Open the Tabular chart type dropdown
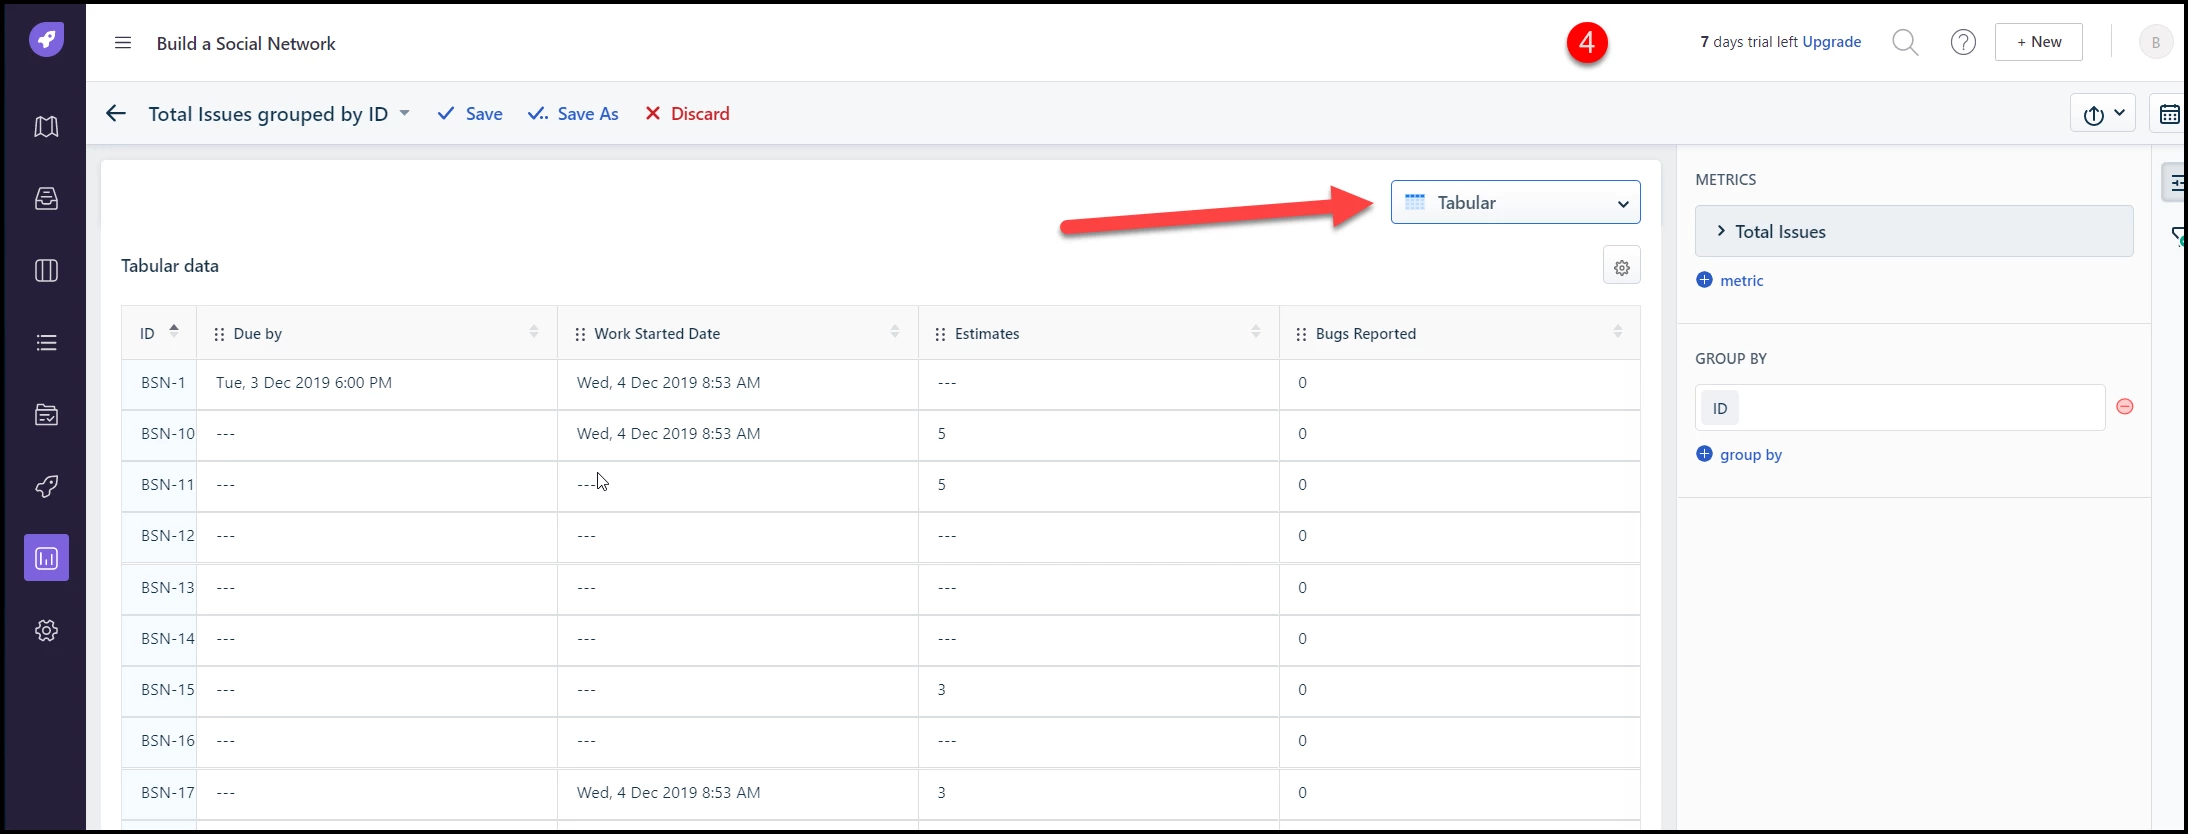 tap(1515, 203)
